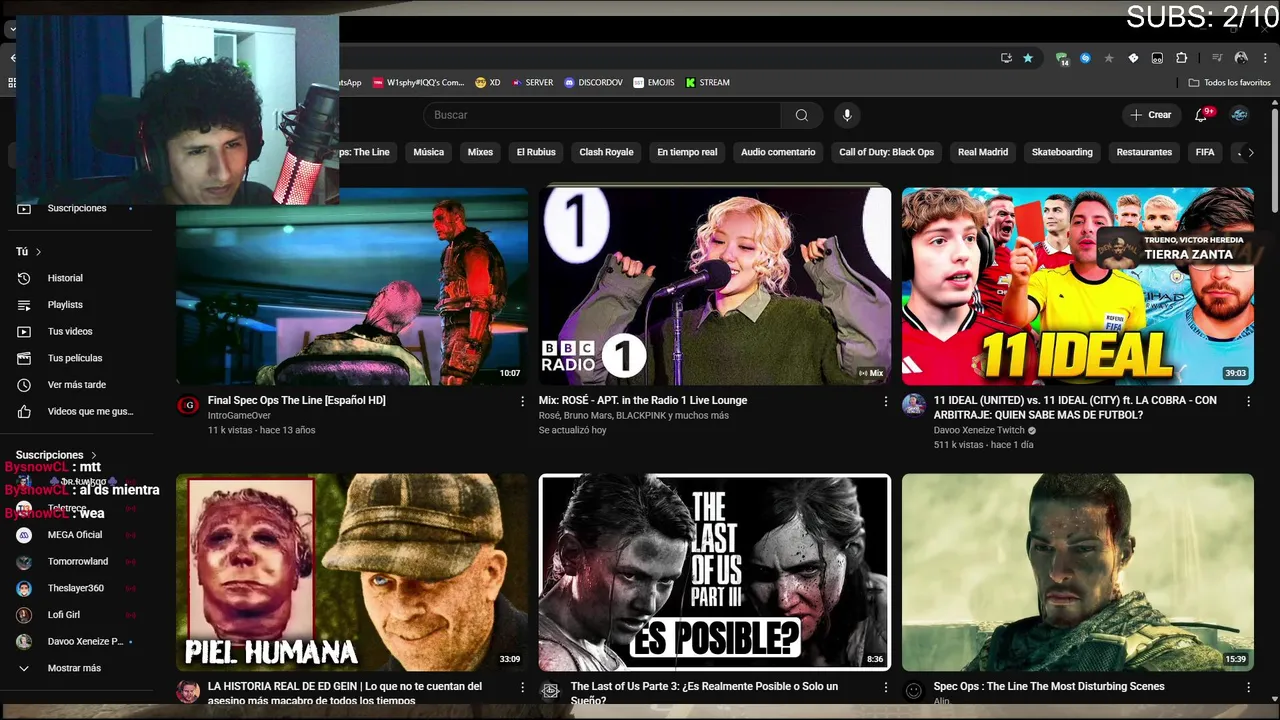
Task: Play the 11 IDEAL thumbnail
Action: [x=1077, y=286]
